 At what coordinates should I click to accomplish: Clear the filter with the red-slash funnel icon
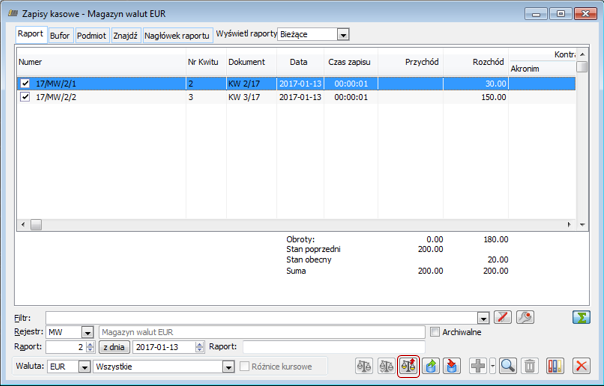[x=503, y=317]
